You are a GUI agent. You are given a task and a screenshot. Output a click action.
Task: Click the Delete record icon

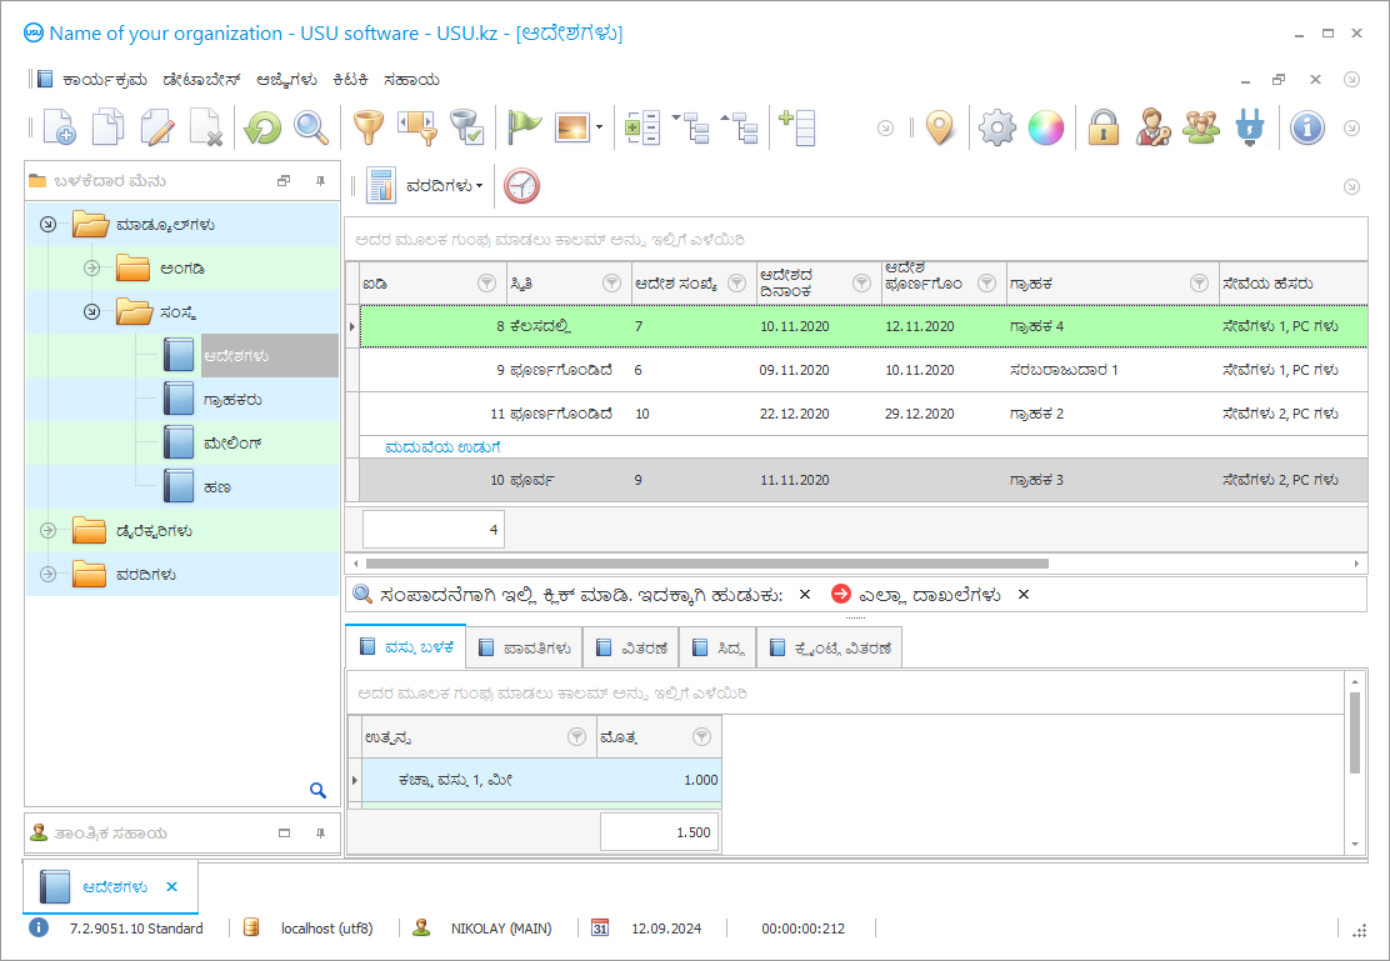pos(206,128)
